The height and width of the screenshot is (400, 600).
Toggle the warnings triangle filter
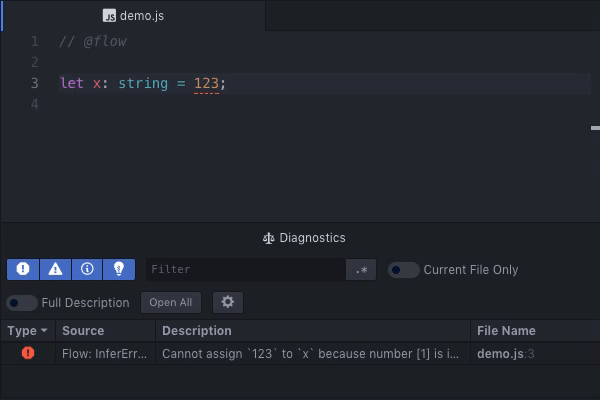pos(55,269)
